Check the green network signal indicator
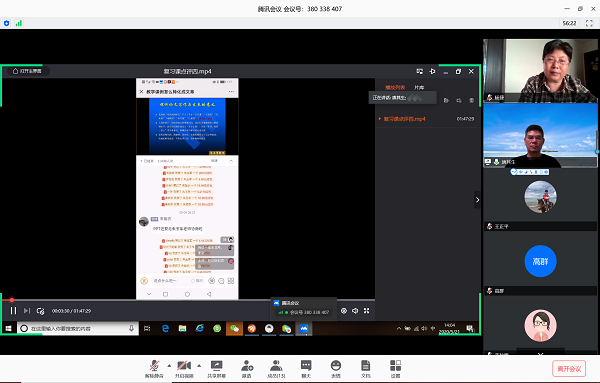The height and width of the screenshot is (383, 600). pyautogui.click(x=18, y=23)
